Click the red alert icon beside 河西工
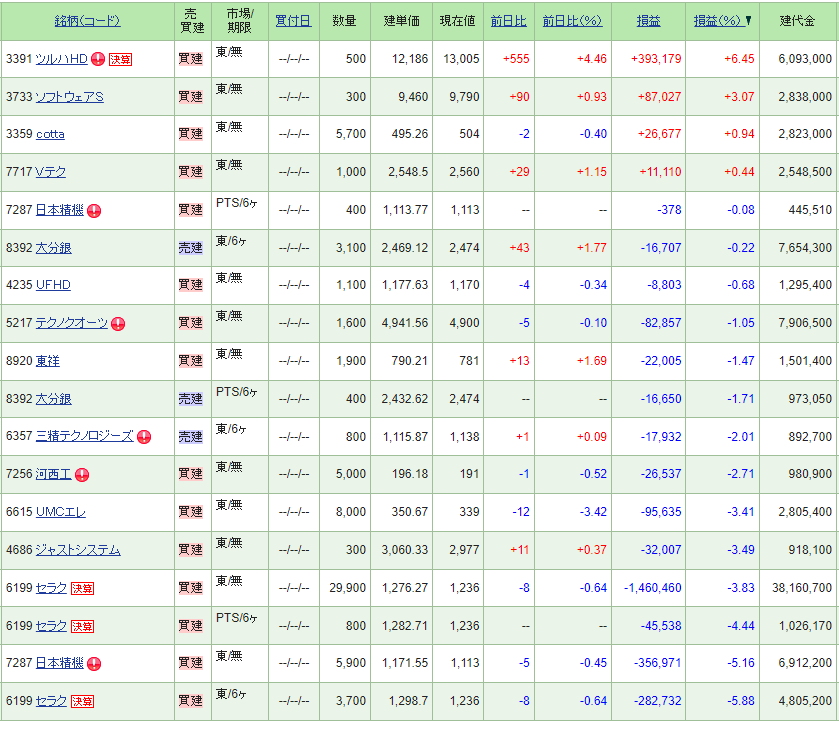 (82, 474)
